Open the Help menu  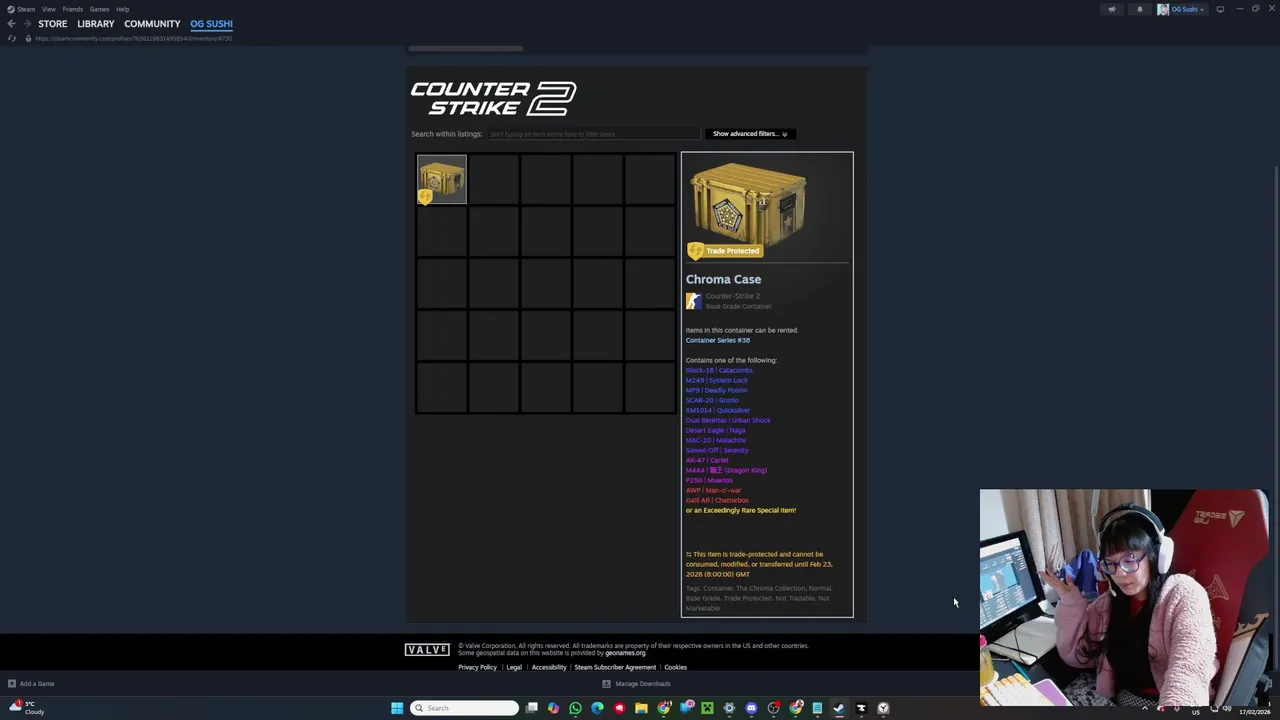(122, 9)
